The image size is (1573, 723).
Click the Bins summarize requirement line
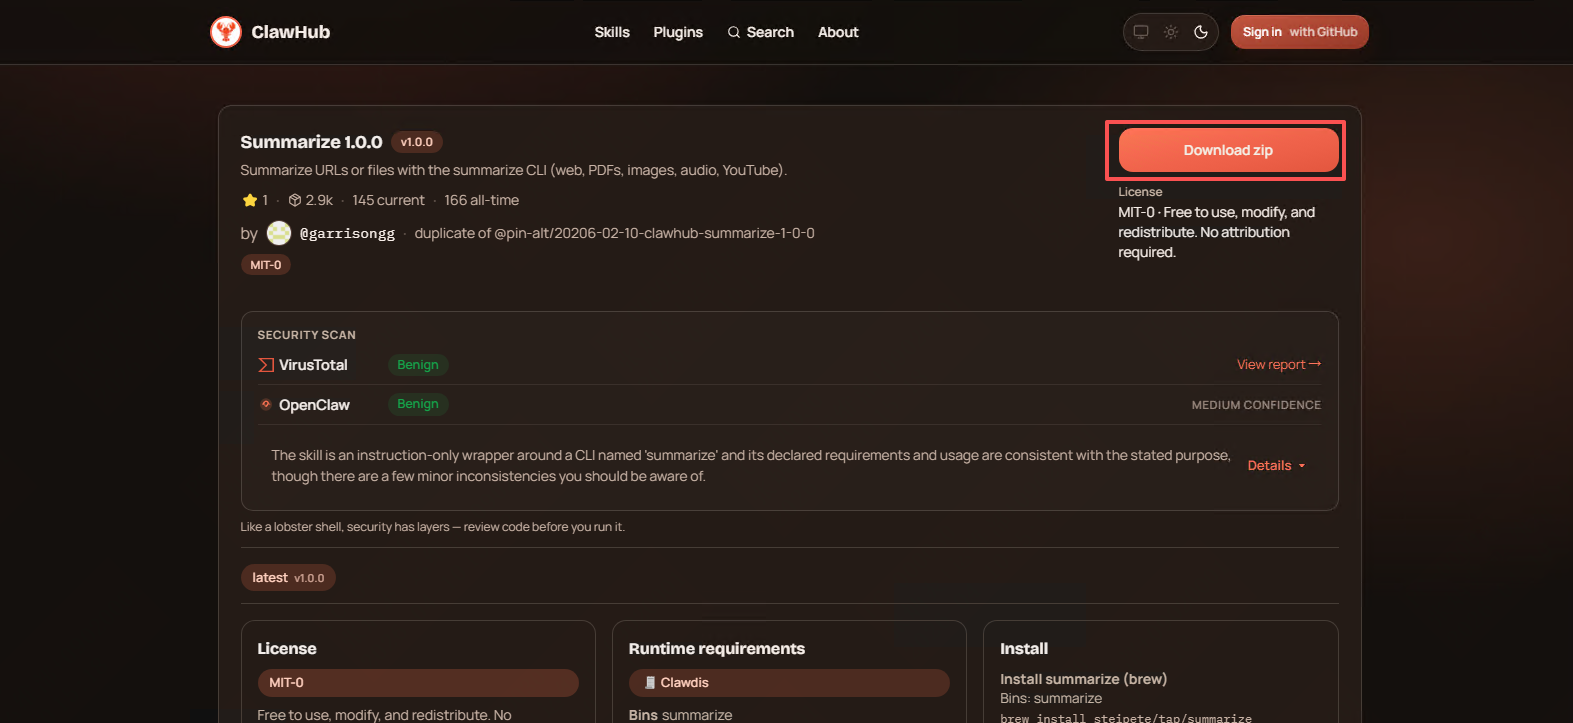click(680, 715)
